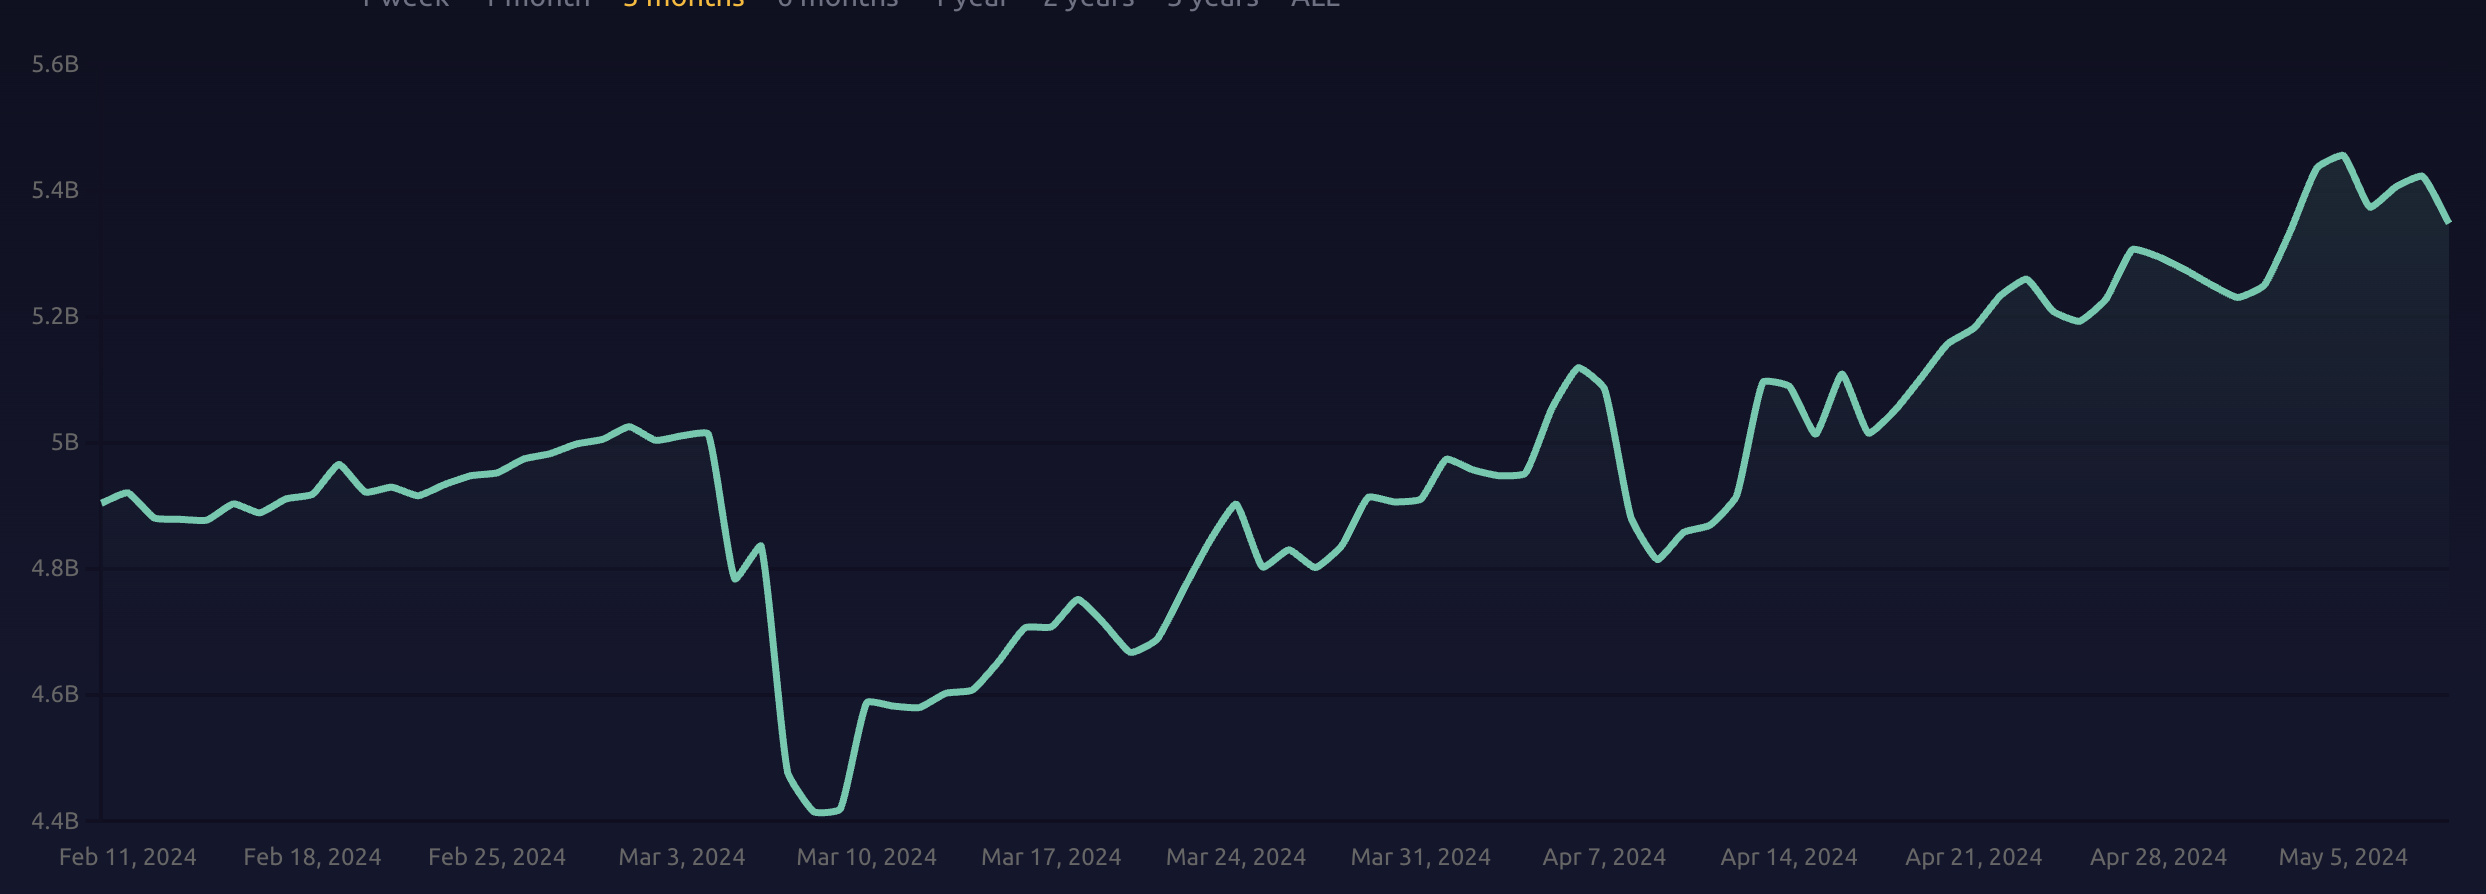Select the Mar 3, 2024 date label
Viewport: 2486px width, 894px height.
coord(682,858)
